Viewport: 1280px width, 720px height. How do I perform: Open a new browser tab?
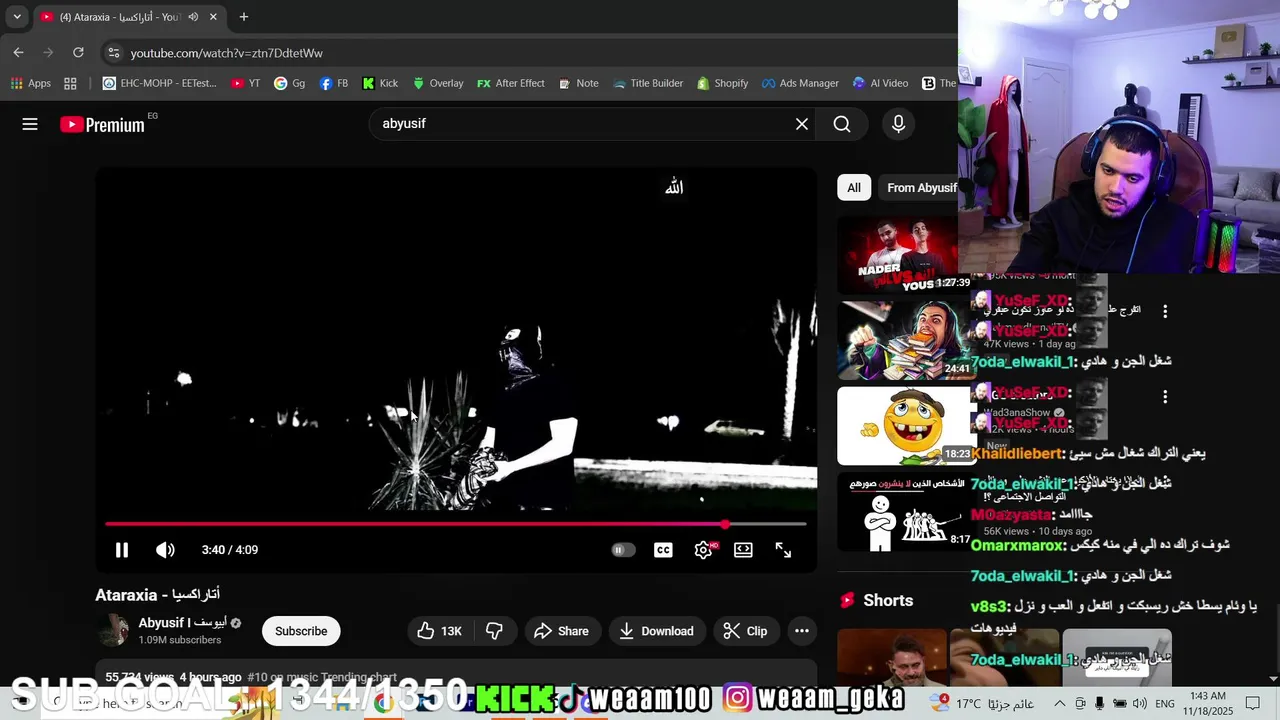[243, 17]
